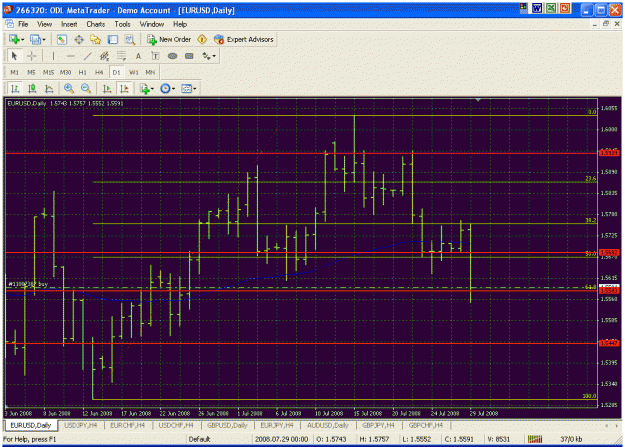The width and height of the screenshot is (625, 447).
Task: Open the Window menu
Action: (151, 24)
